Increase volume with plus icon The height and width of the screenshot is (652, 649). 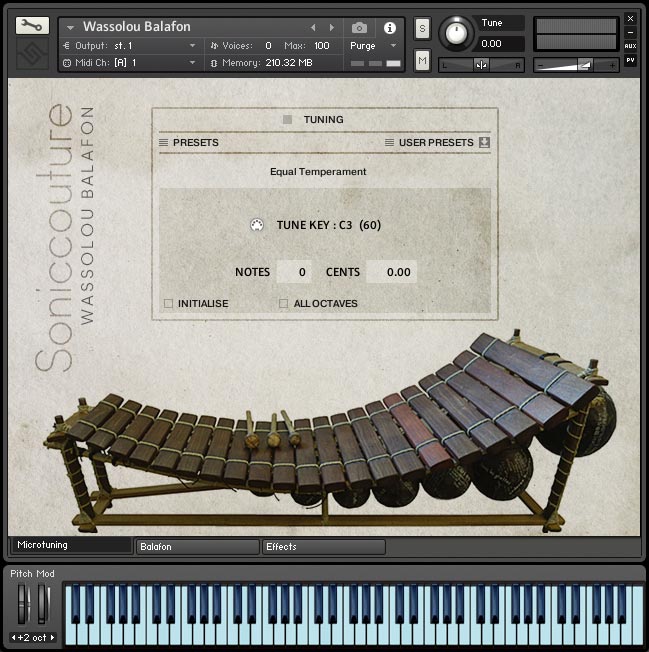click(x=612, y=65)
